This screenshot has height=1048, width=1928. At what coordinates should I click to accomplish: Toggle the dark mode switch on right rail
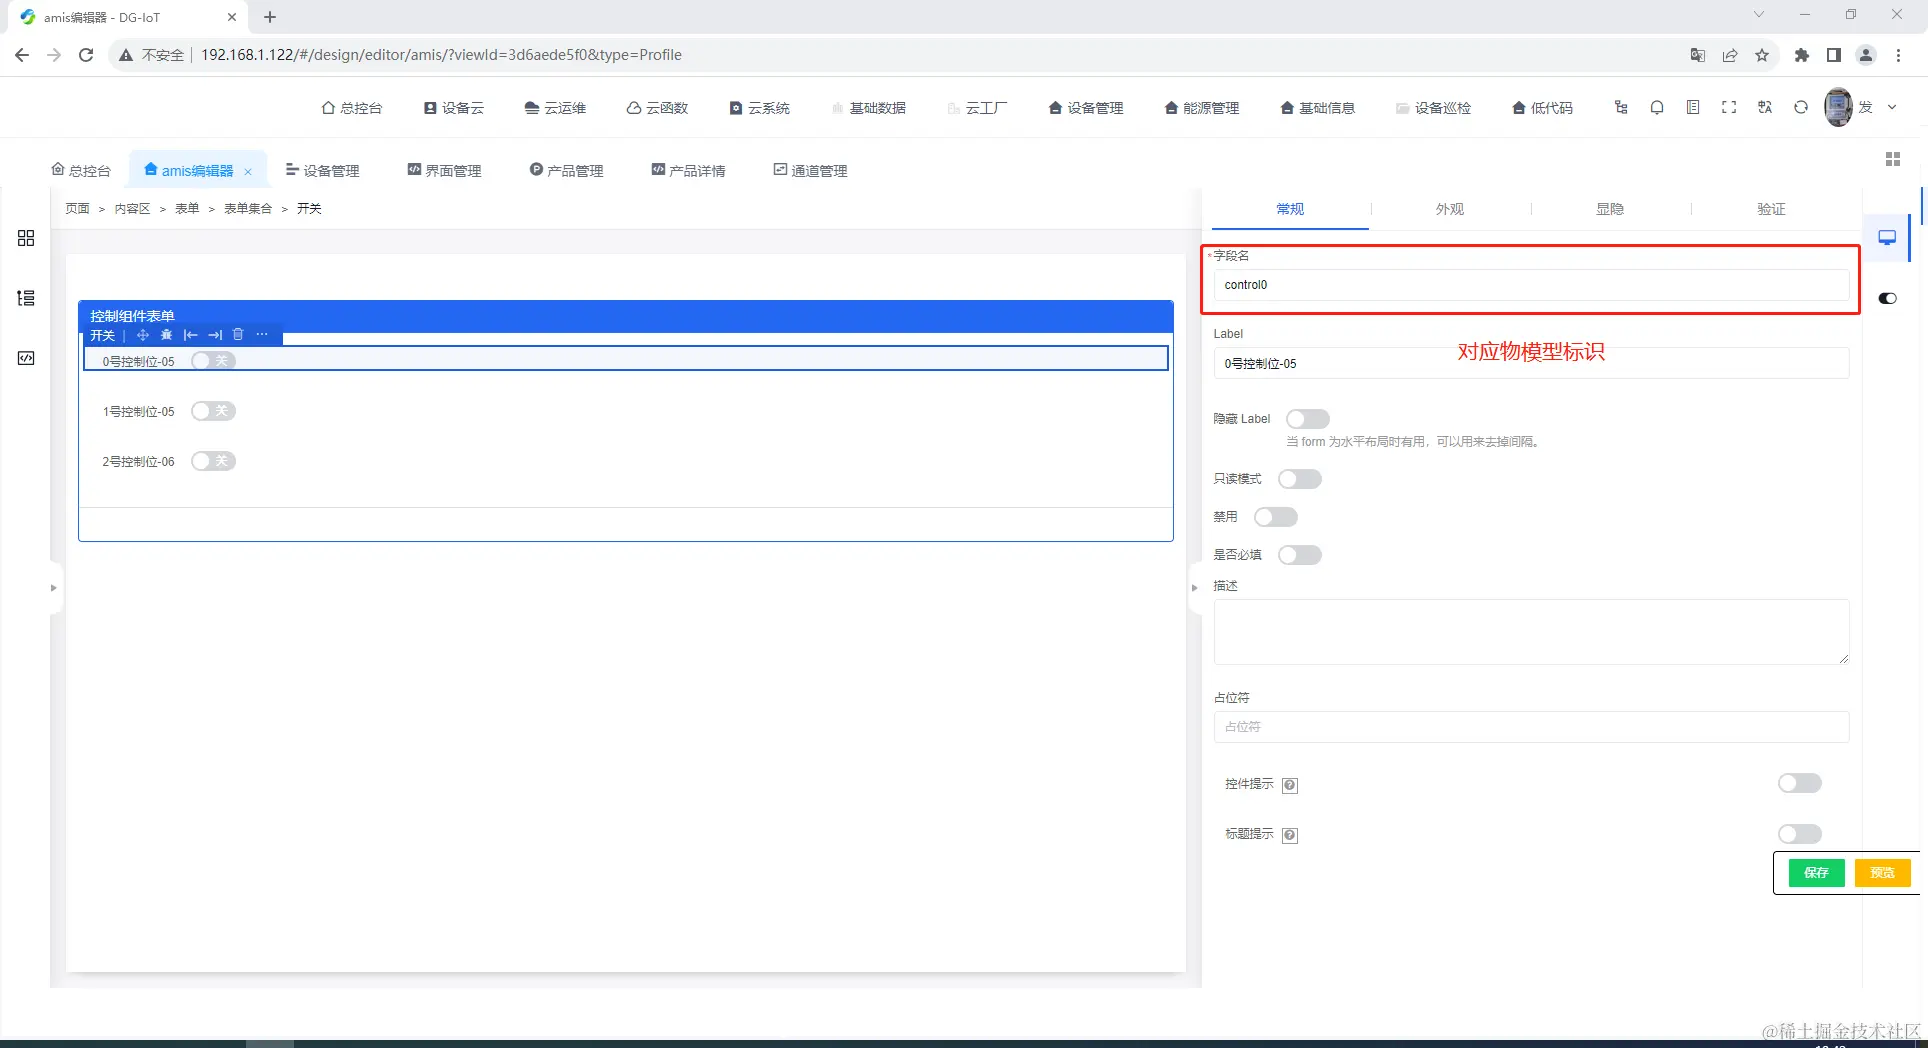click(x=1888, y=298)
